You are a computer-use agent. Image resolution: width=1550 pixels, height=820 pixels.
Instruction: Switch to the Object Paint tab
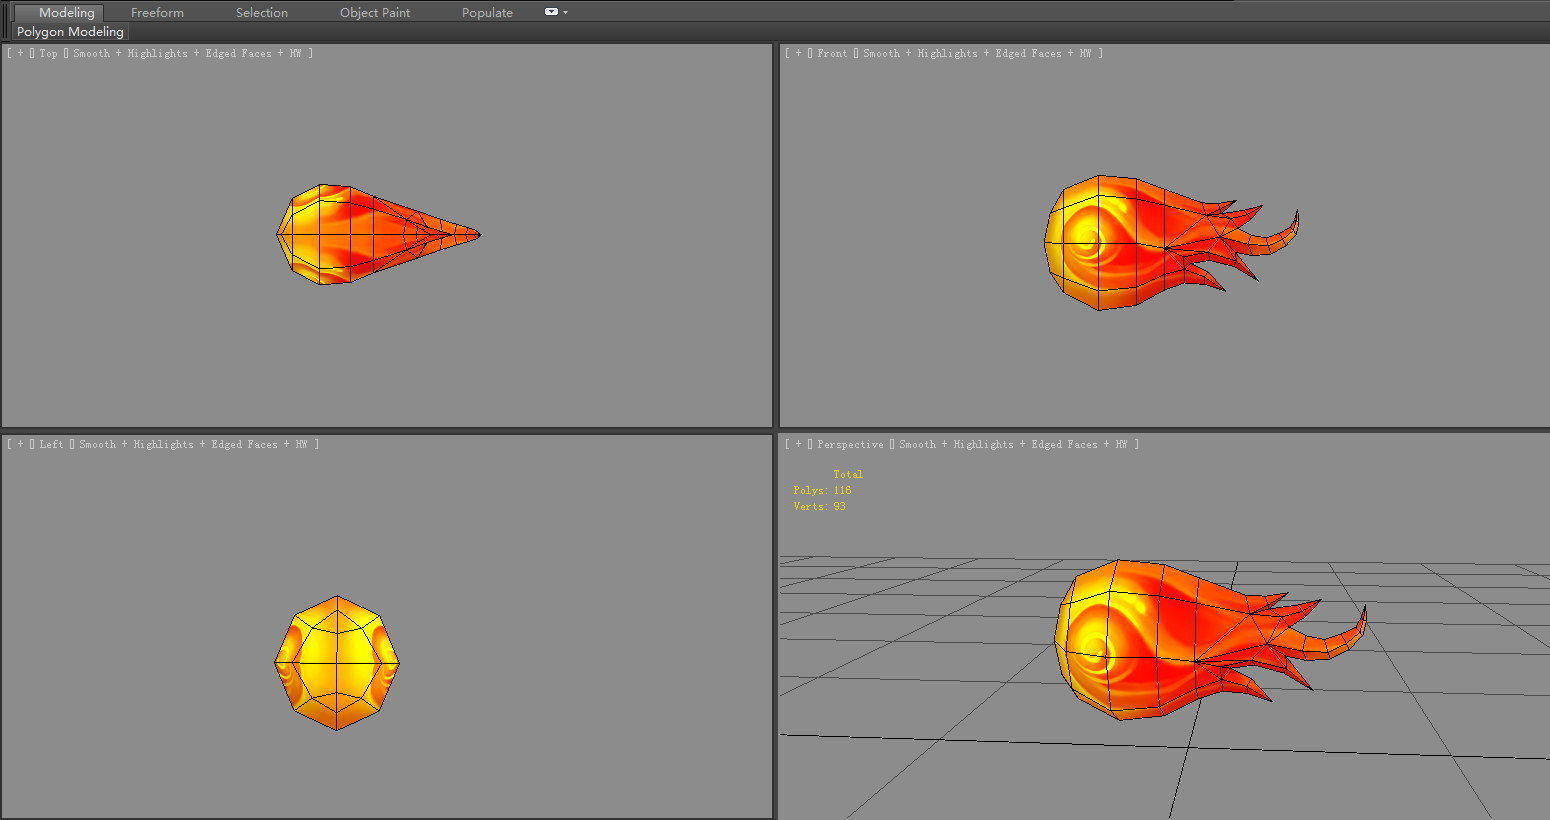[x=375, y=13]
